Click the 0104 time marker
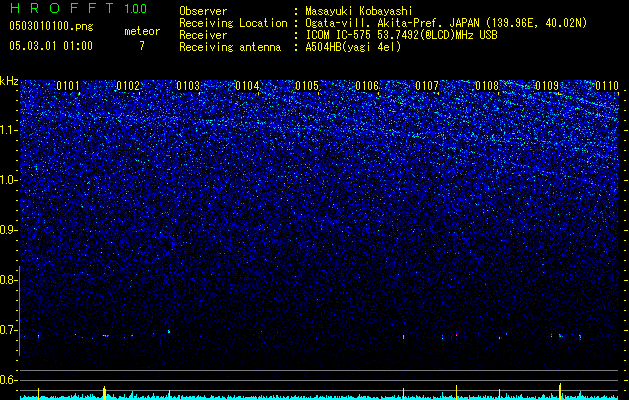The height and width of the screenshot is (400, 629). pos(247,86)
